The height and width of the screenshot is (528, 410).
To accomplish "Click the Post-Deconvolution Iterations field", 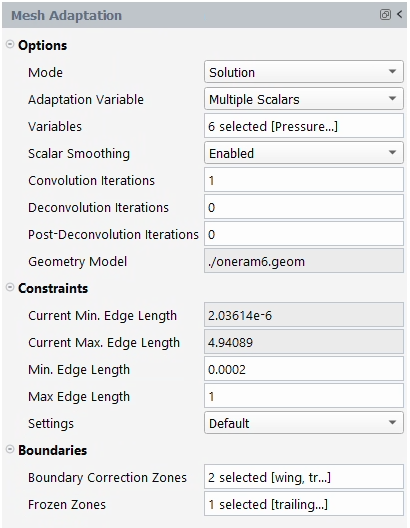I will point(304,234).
